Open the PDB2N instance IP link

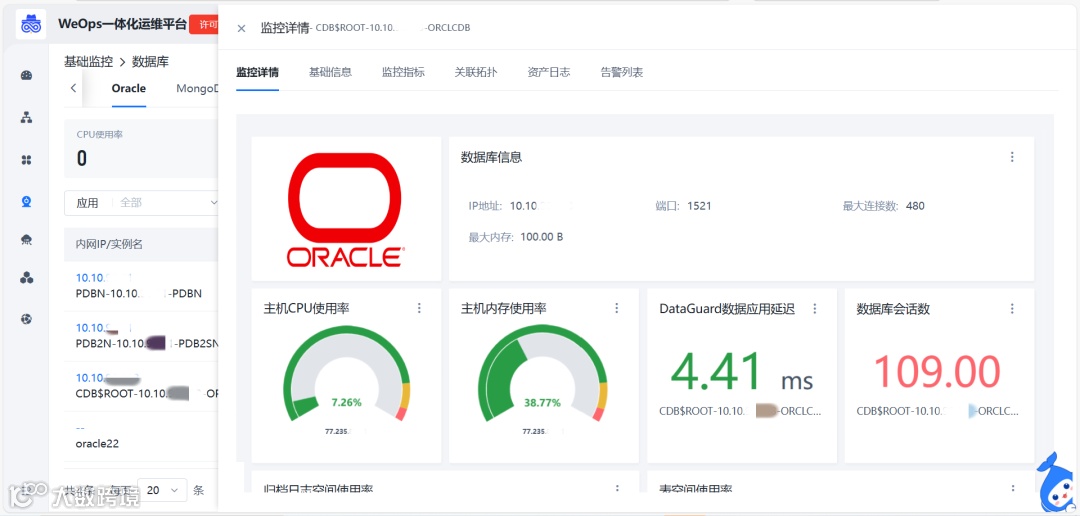(x=90, y=327)
